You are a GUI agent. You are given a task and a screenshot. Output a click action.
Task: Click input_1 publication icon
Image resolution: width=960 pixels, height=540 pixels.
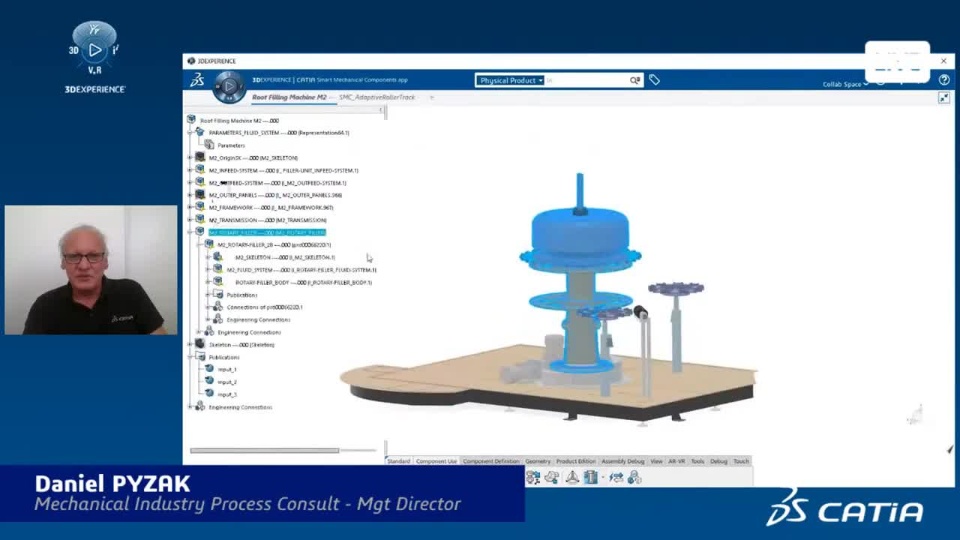click(x=209, y=369)
